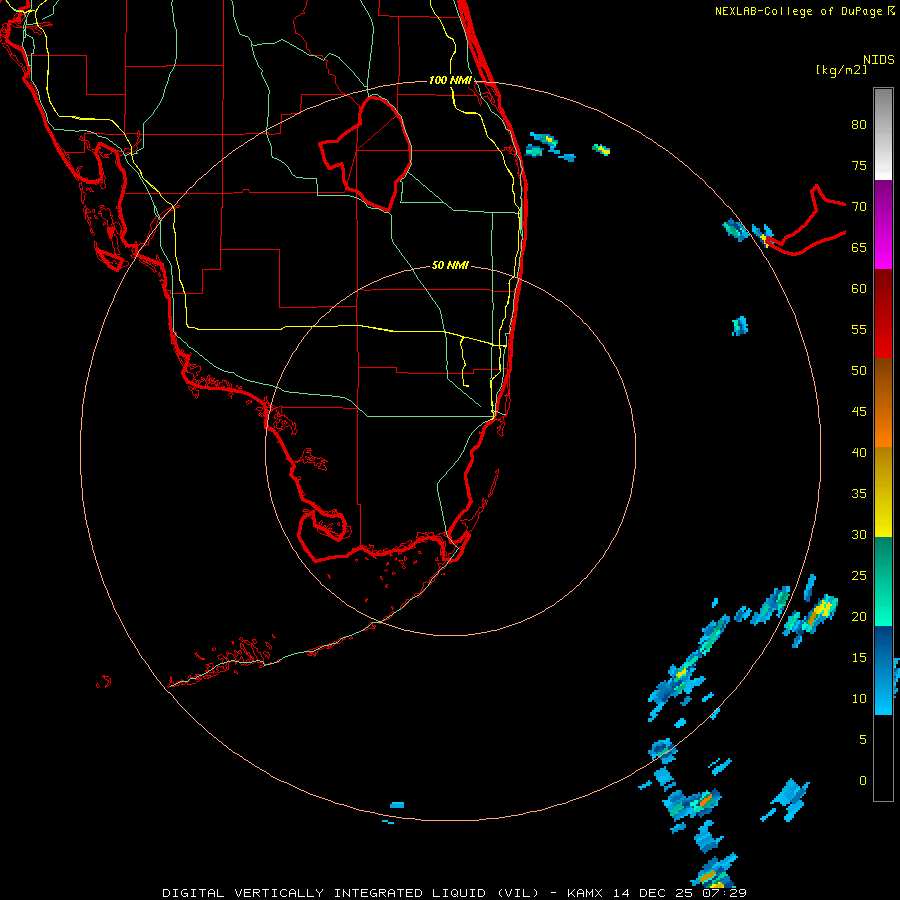Select the 50 value on the VIL scale
The image size is (900, 900).
click(x=859, y=370)
